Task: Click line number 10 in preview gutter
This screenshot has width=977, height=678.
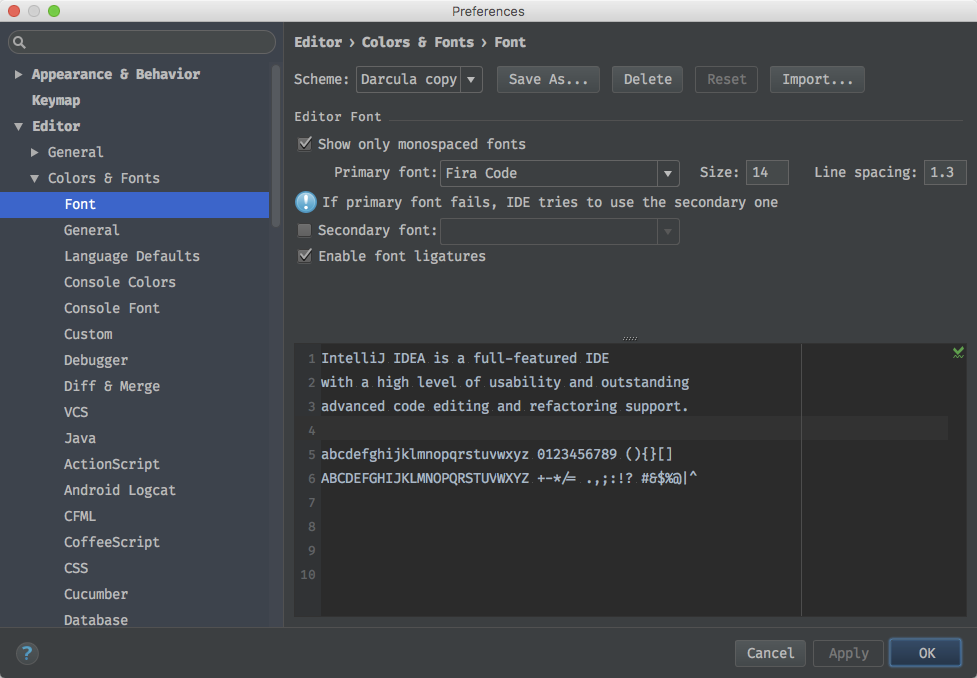Action: click(x=308, y=575)
